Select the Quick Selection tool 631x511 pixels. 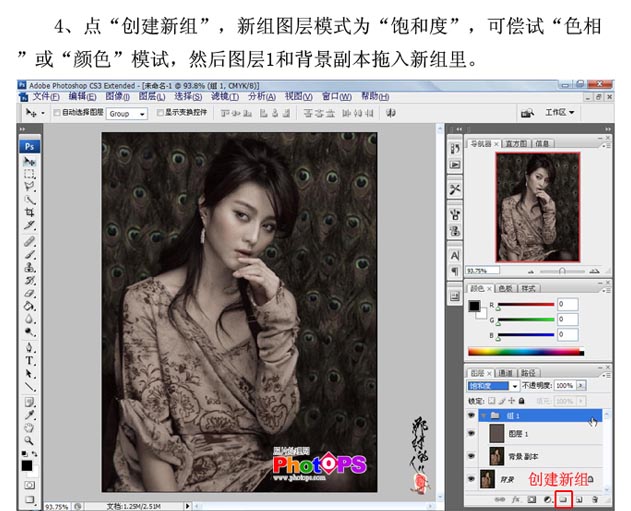click(x=29, y=199)
